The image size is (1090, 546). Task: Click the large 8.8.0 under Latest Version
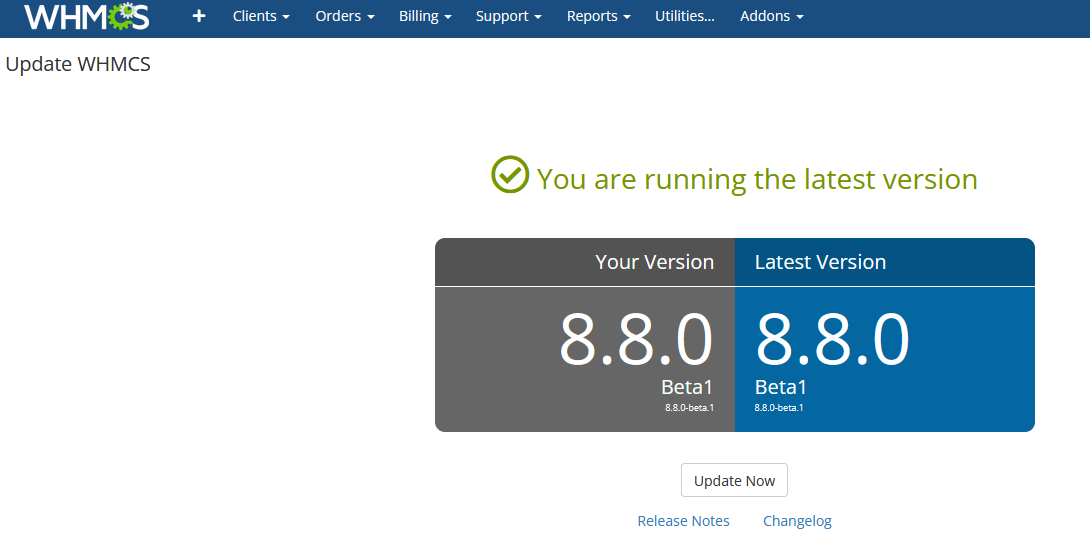tap(832, 340)
